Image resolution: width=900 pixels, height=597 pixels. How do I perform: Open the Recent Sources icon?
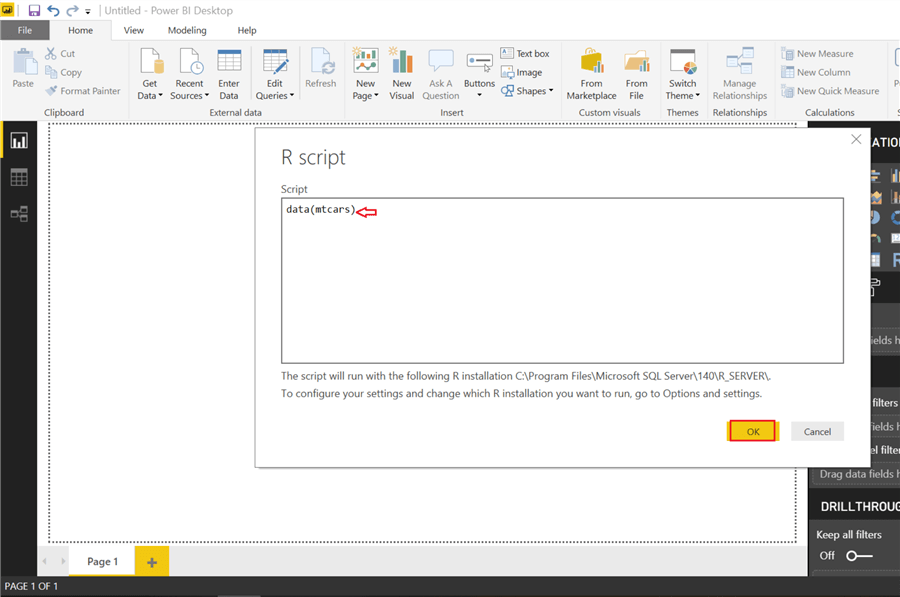click(x=189, y=62)
